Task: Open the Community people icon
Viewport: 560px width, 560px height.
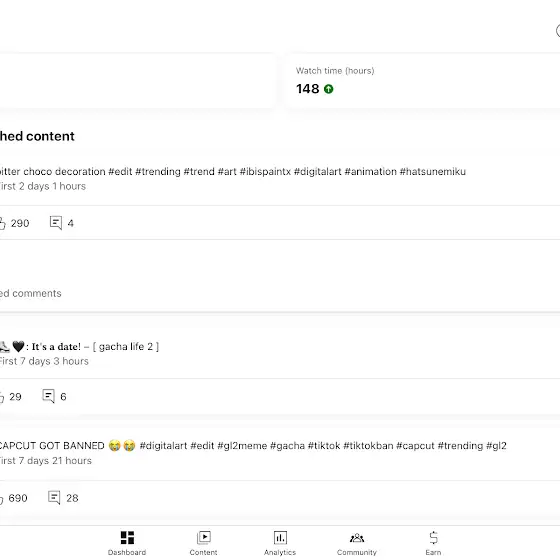Action: (357, 538)
